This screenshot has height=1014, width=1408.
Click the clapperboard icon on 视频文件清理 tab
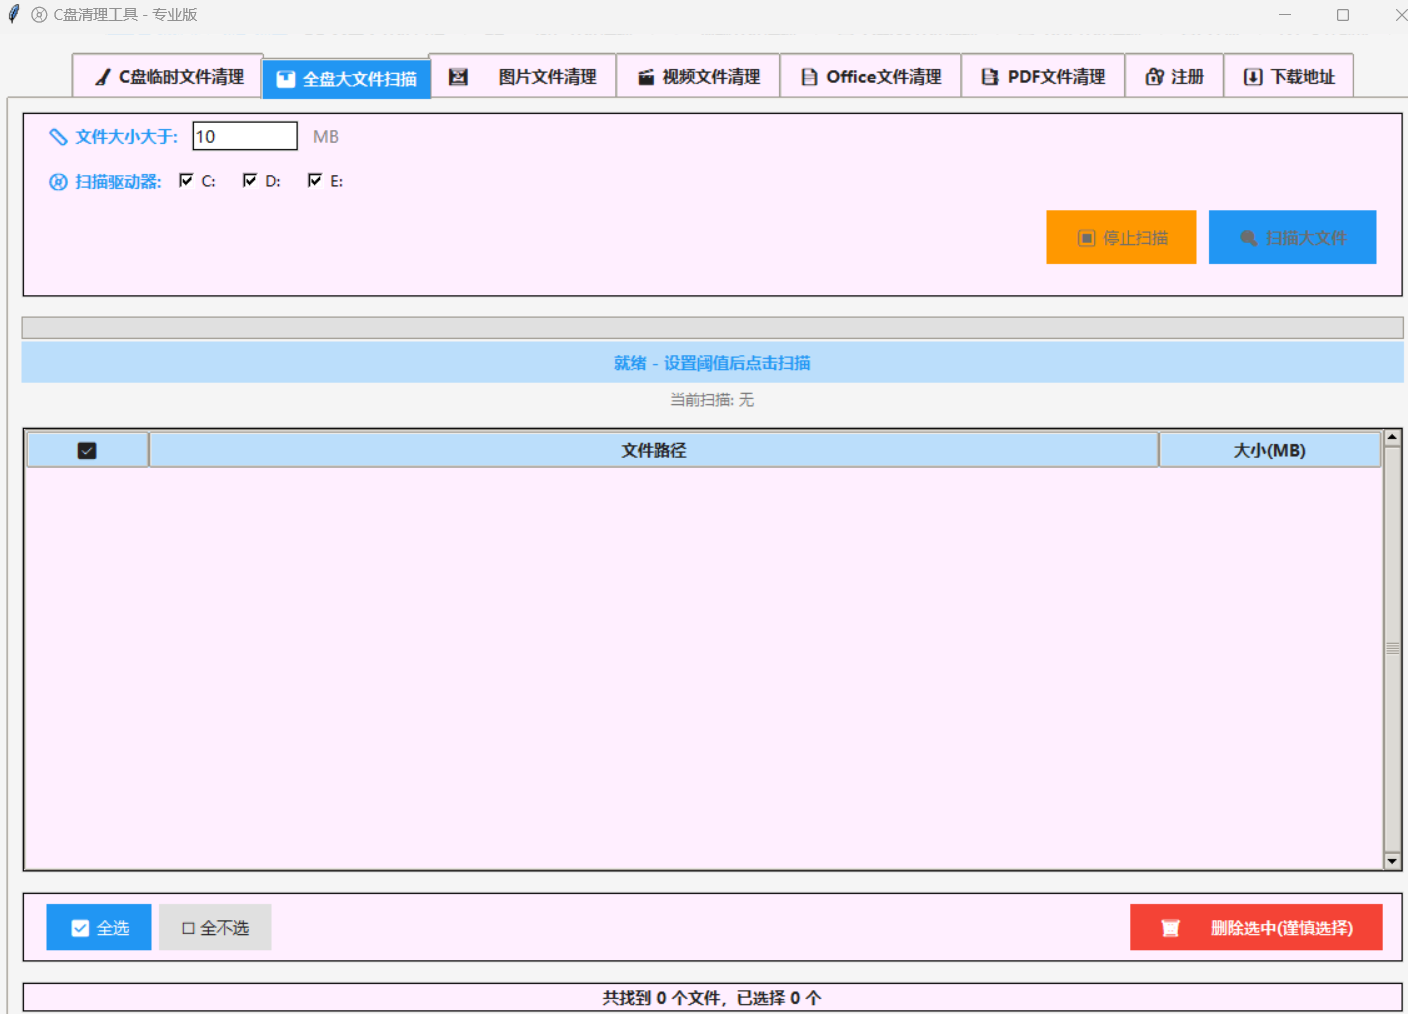pyautogui.click(x=646, y=77)
